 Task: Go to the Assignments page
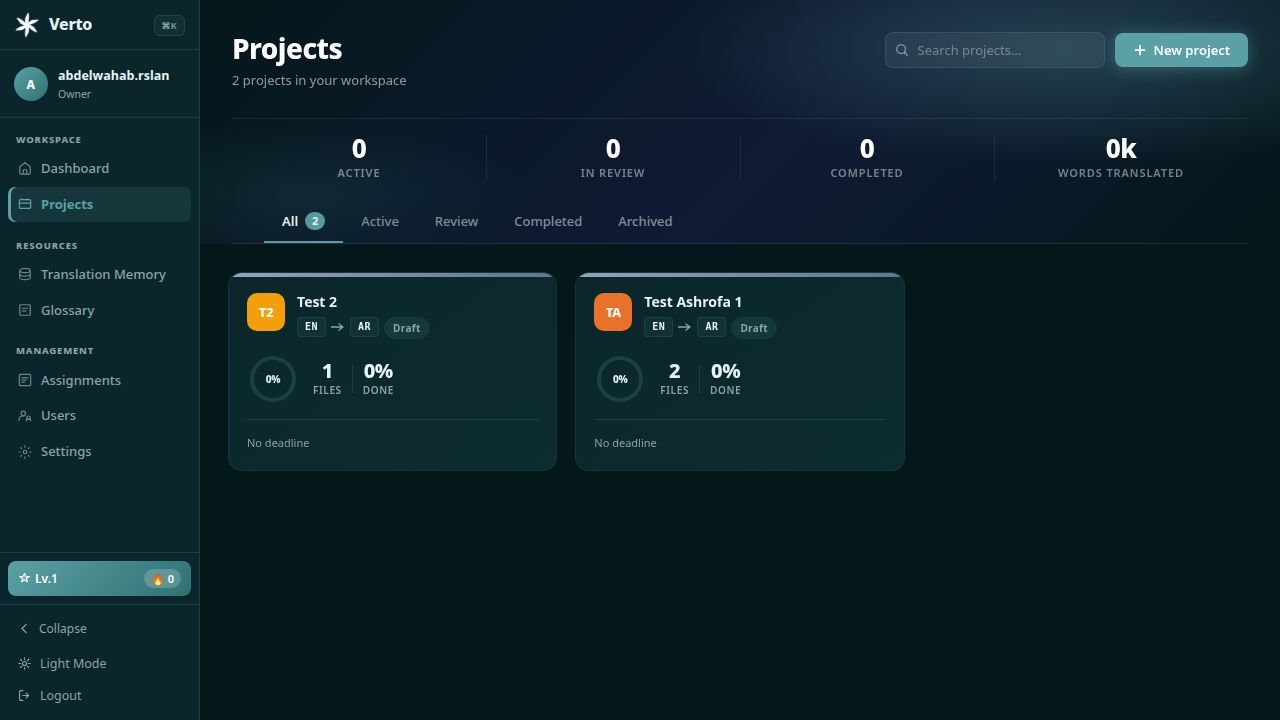coord(100,380)
